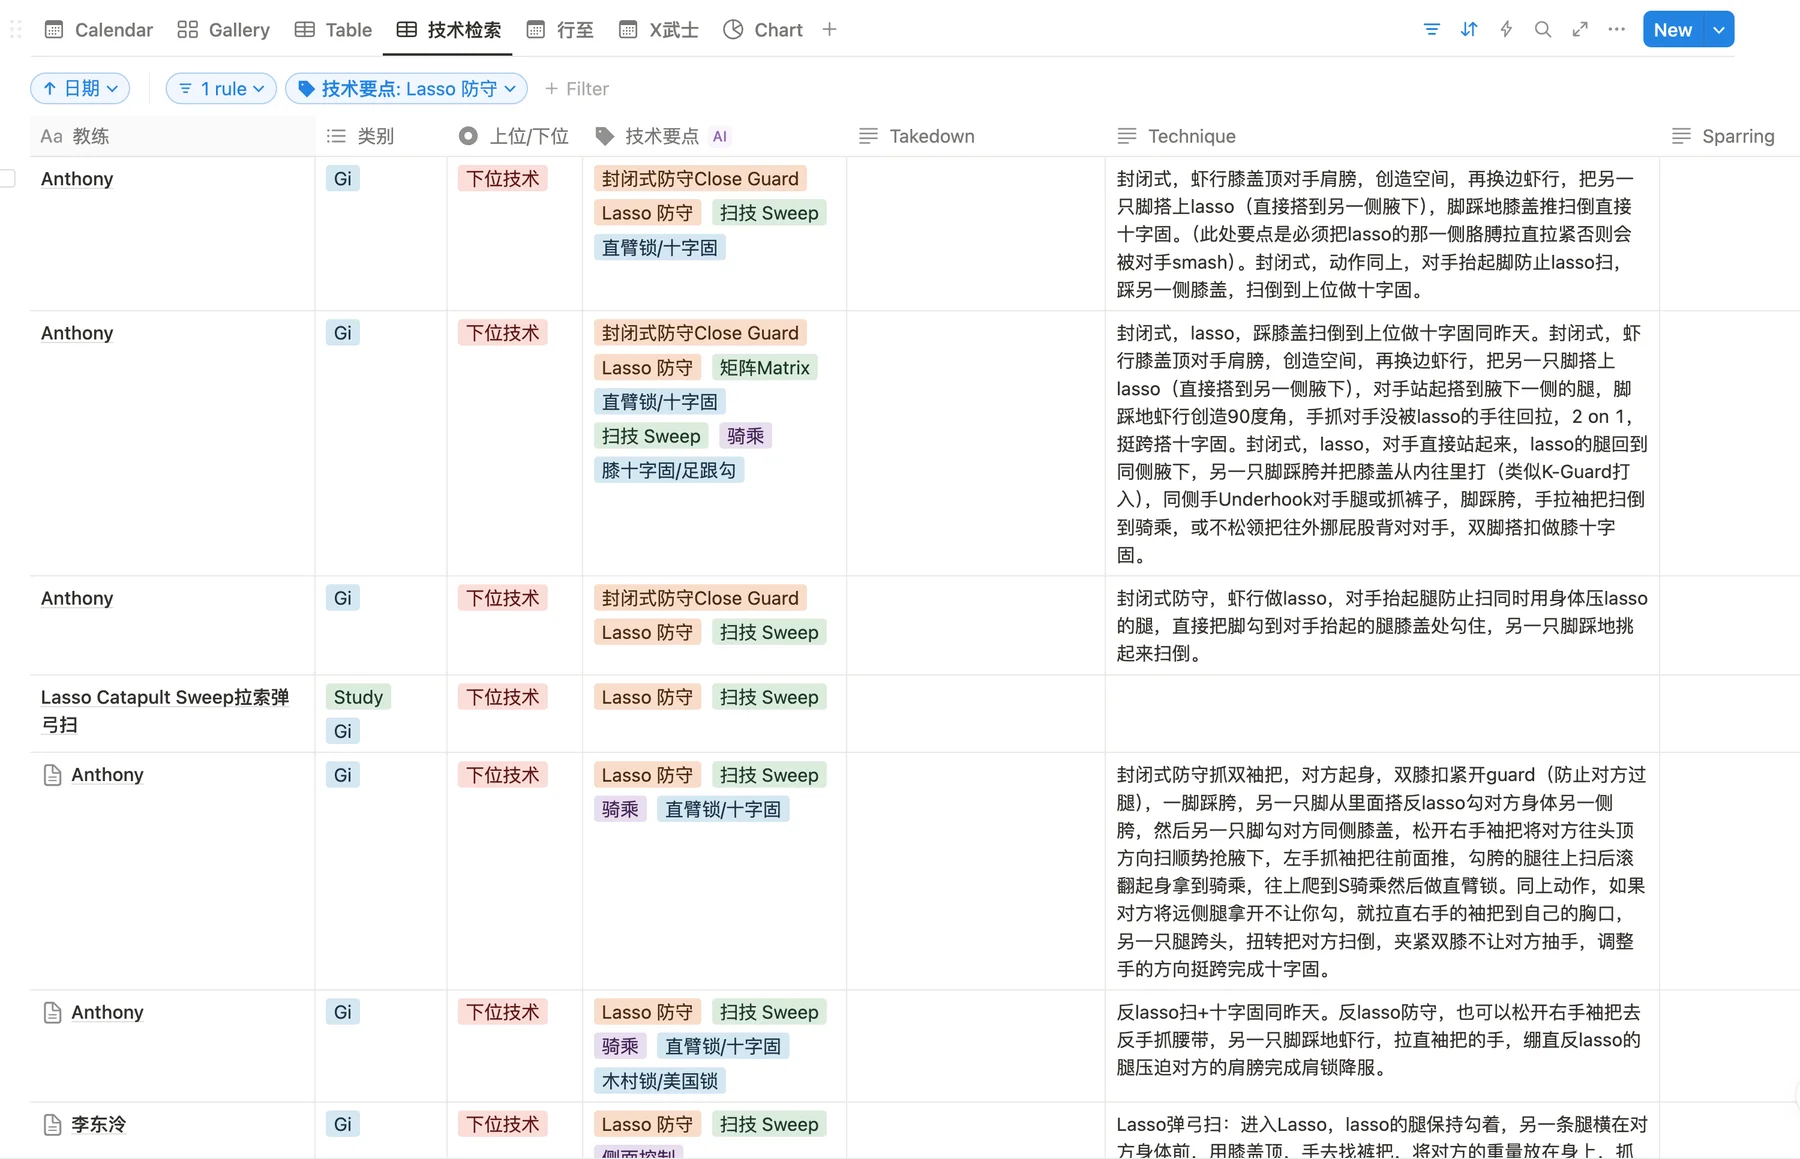The width and height of the screenshot is (1800, 1159).
Task: Switch to the Chart view tab
Action: click(x=763, y=30)
